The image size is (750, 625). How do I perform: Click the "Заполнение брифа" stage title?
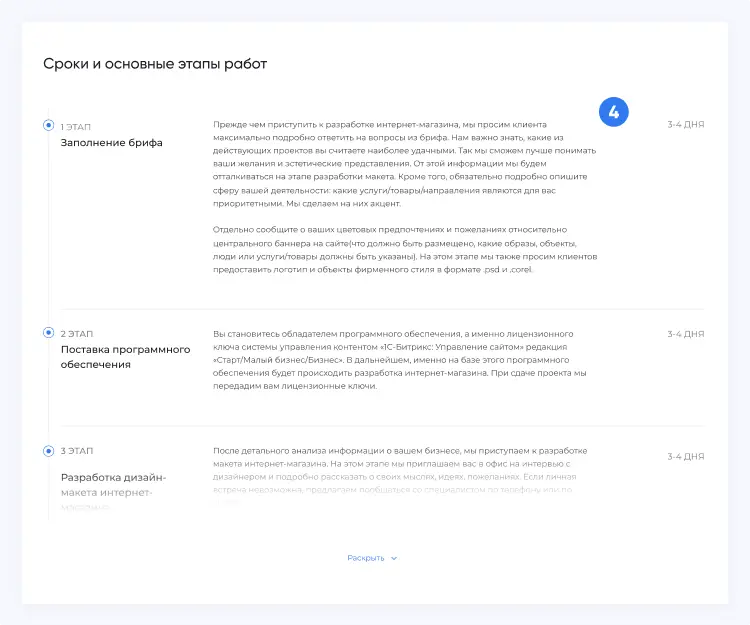coord(111,143)
